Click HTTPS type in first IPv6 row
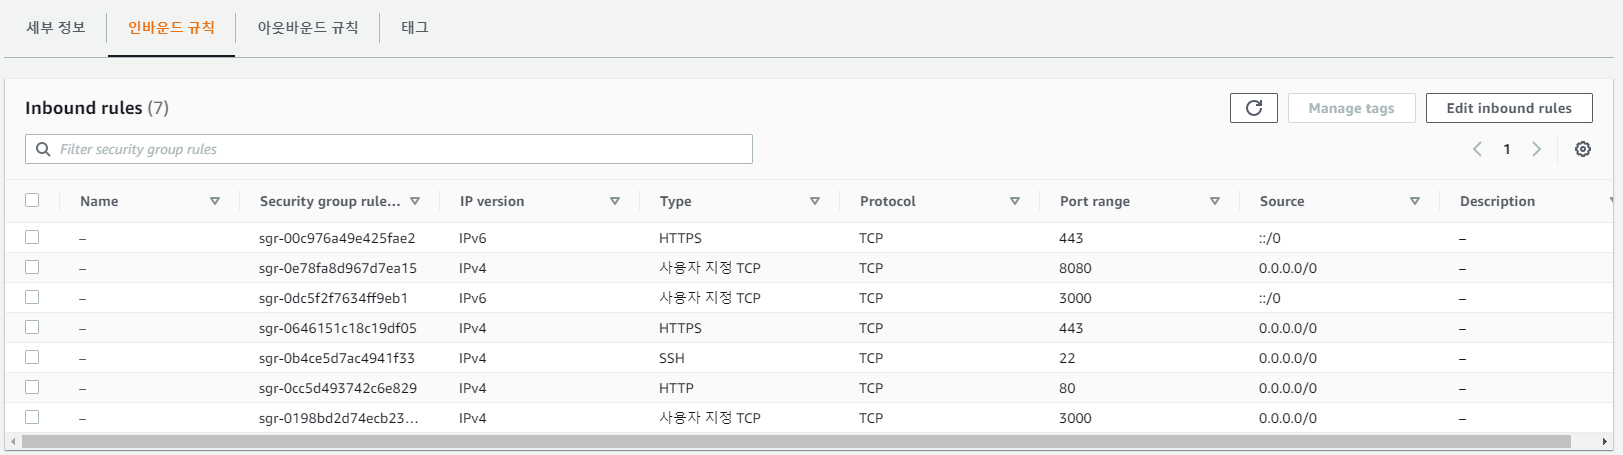Screen dimensions: 1623x455 click(680, 238)
